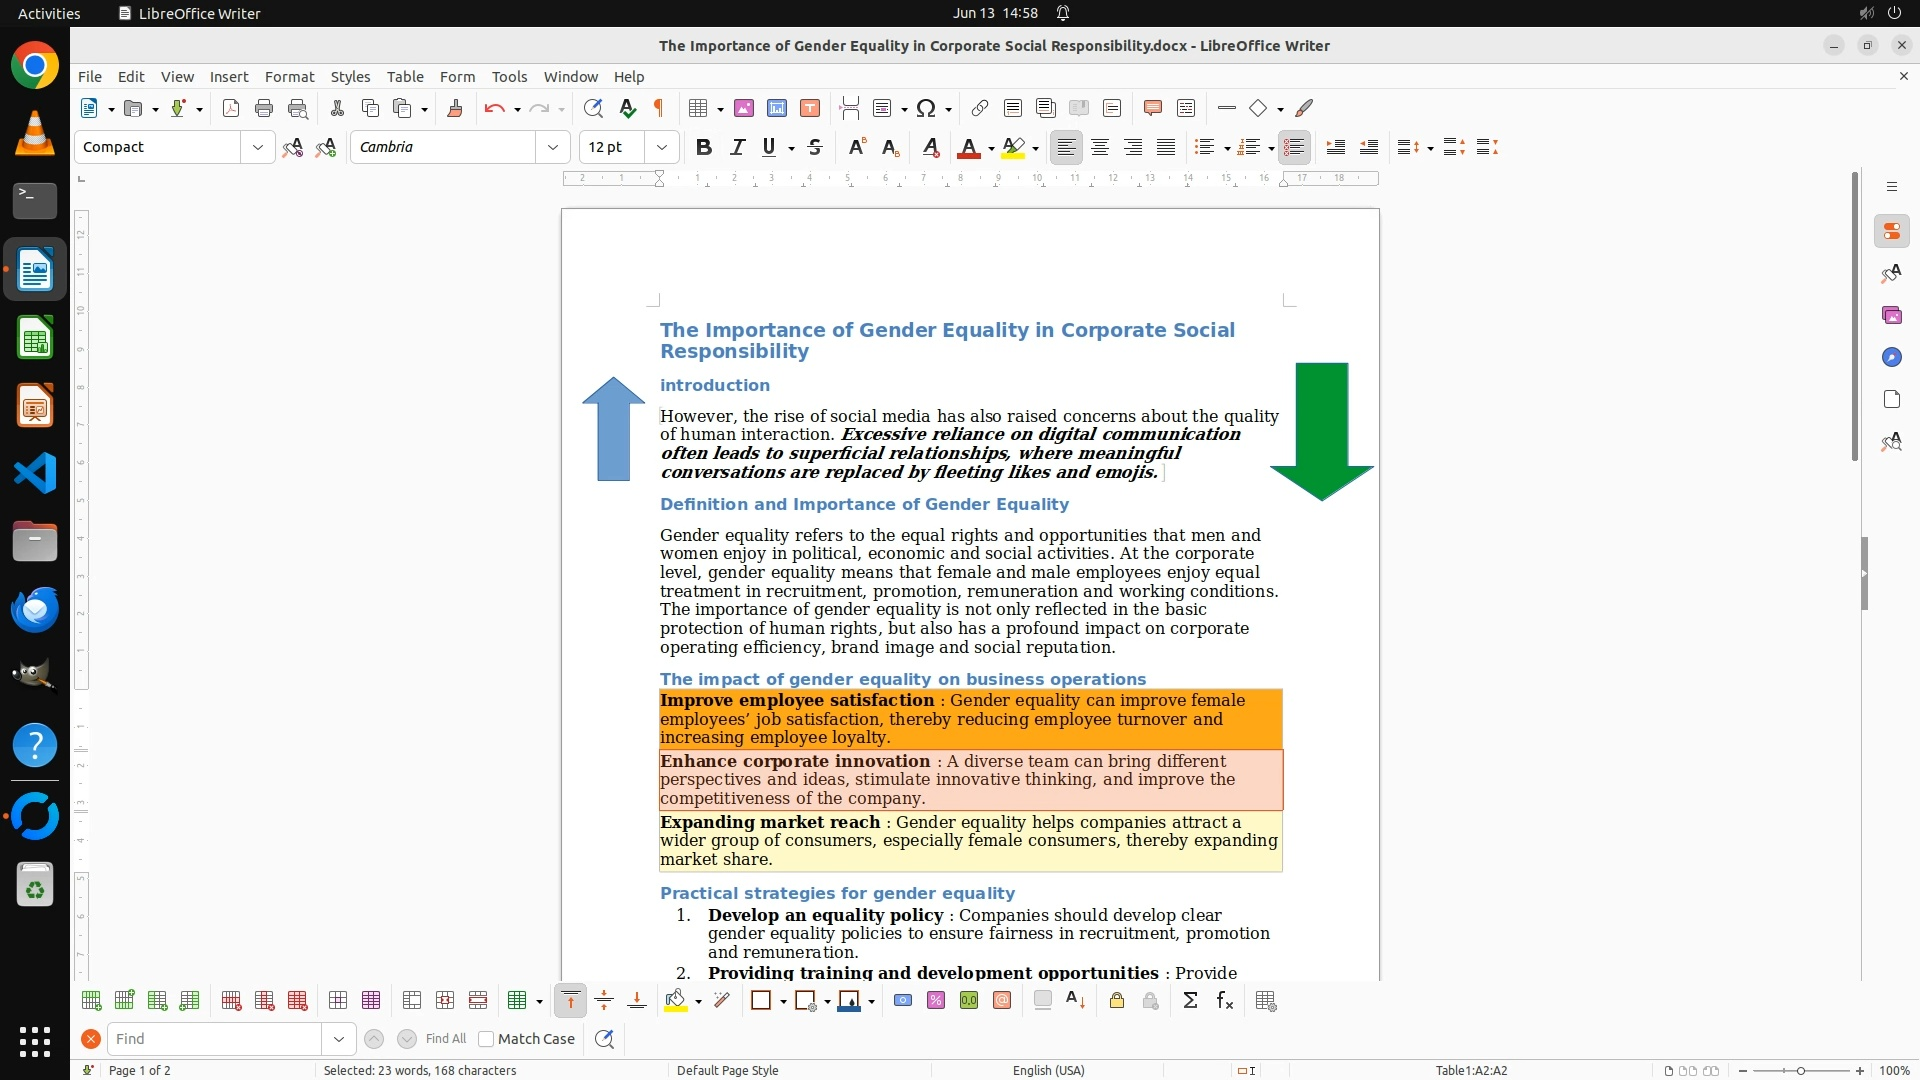Screen dimensions: 1920x1080
Task: Click the zoom slider handle
Action: tap(1800, 1070)
